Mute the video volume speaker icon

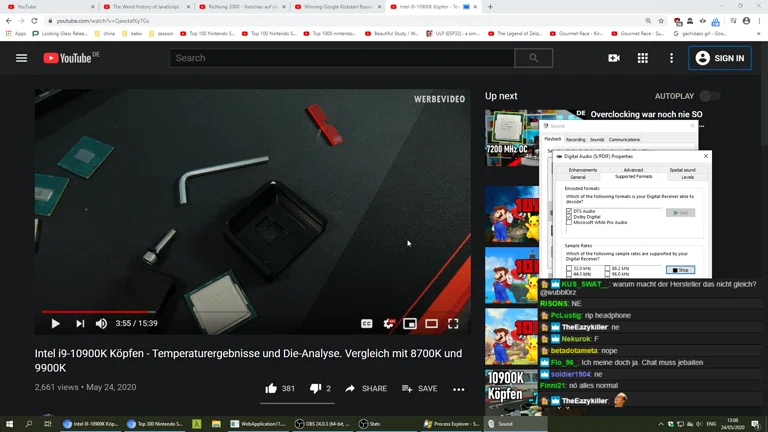pyautogui.click(x=101, y=323)
